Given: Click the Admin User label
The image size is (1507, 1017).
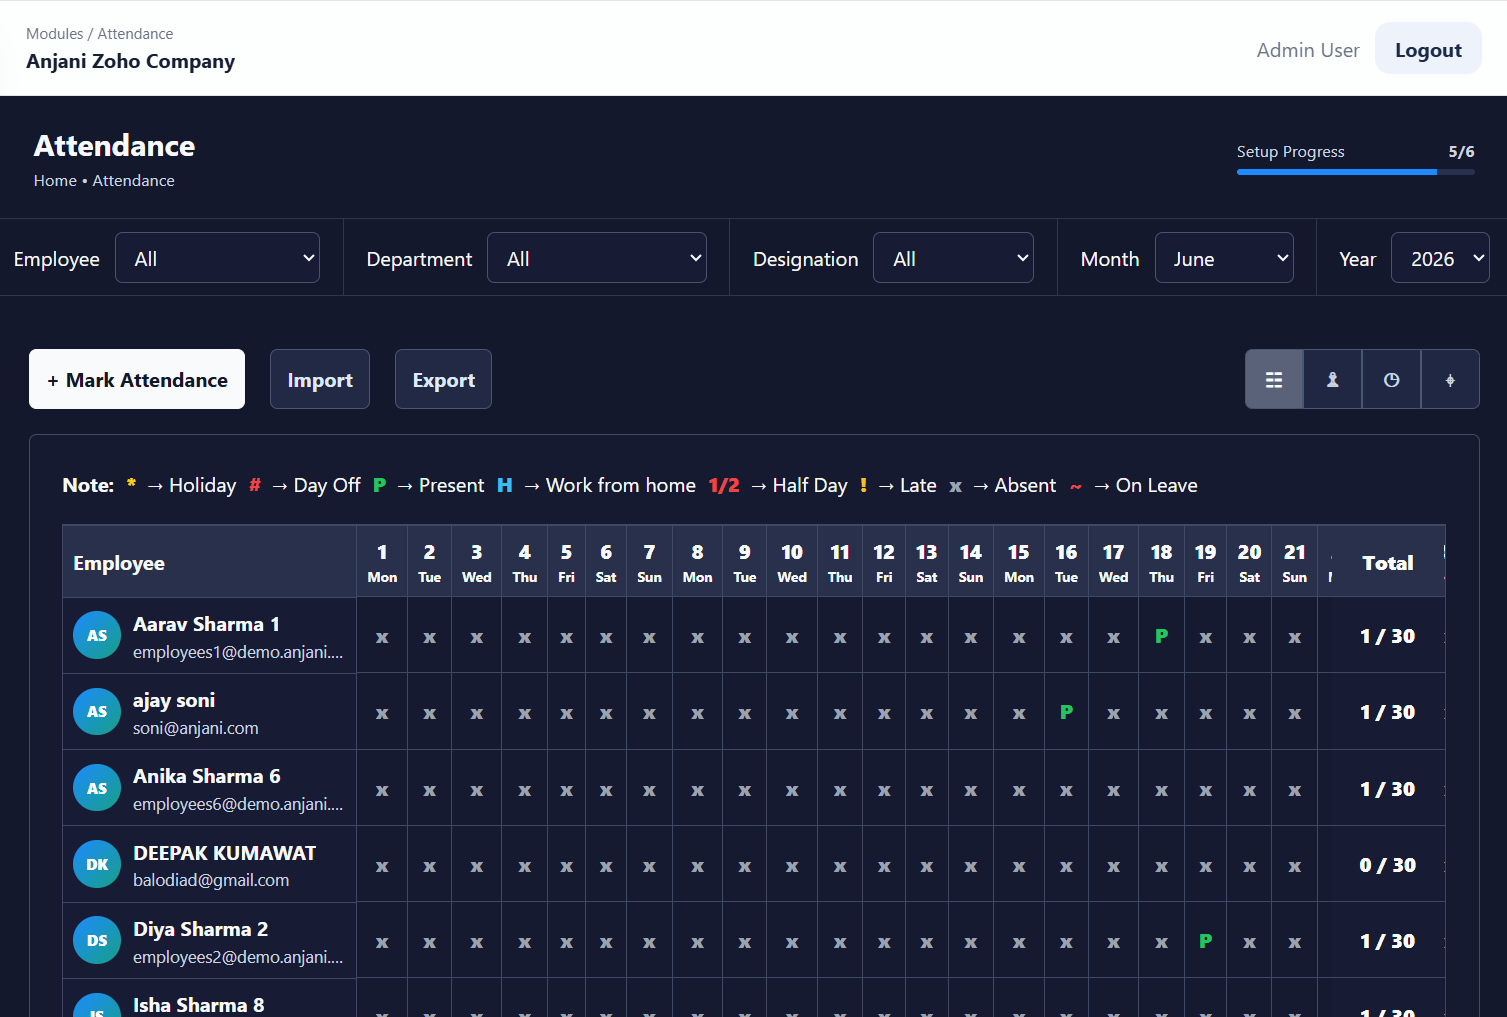Looking at the screenshot, I should coord(1308,50).
